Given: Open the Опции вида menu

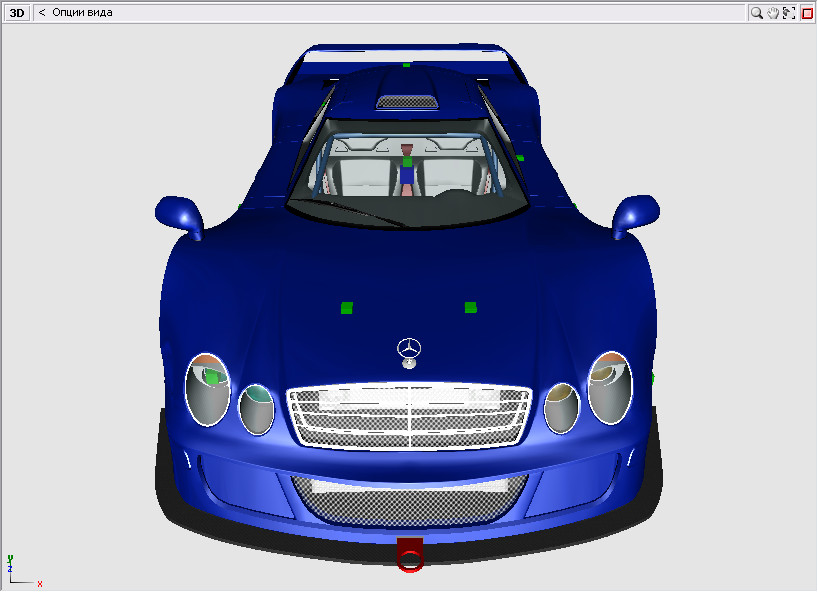Looking at the screenshot, I should [82, 13].
